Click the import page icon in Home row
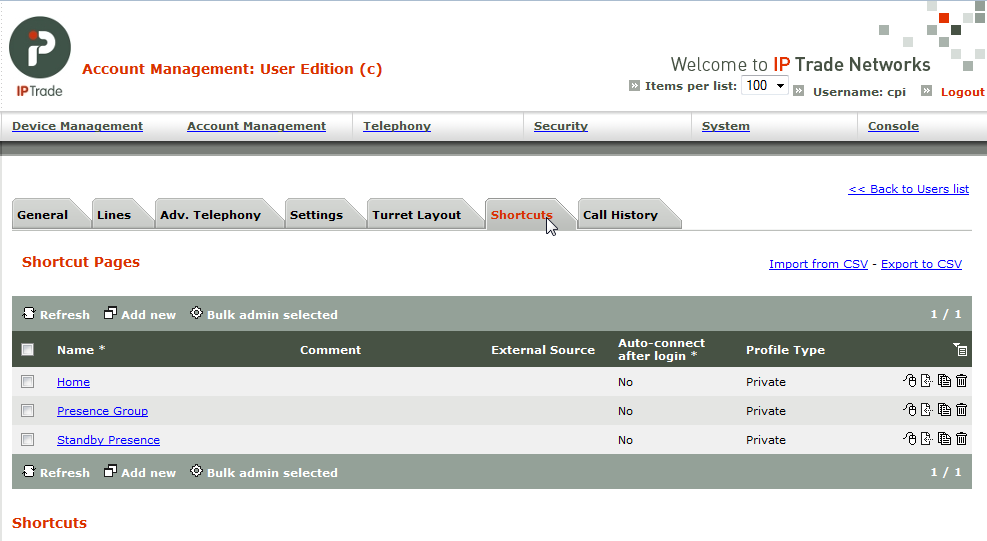Screen dimensions: 987x541 (x=926, y=381)
